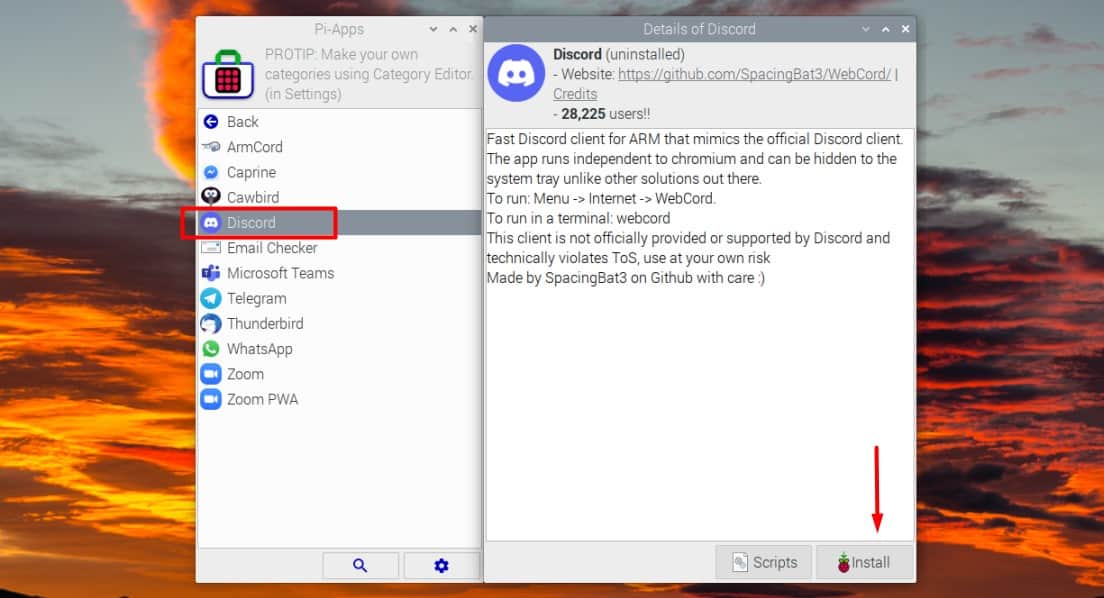
Task: Open the Details window dropdown chevron
Action: pyautogui.click(x=864, y=29)
